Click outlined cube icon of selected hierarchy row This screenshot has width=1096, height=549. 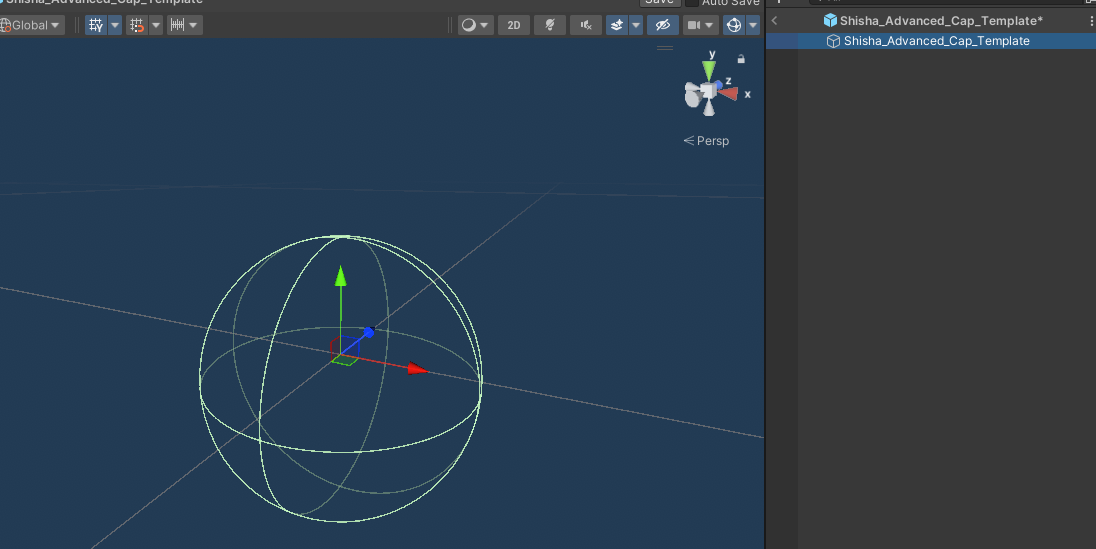833,41
